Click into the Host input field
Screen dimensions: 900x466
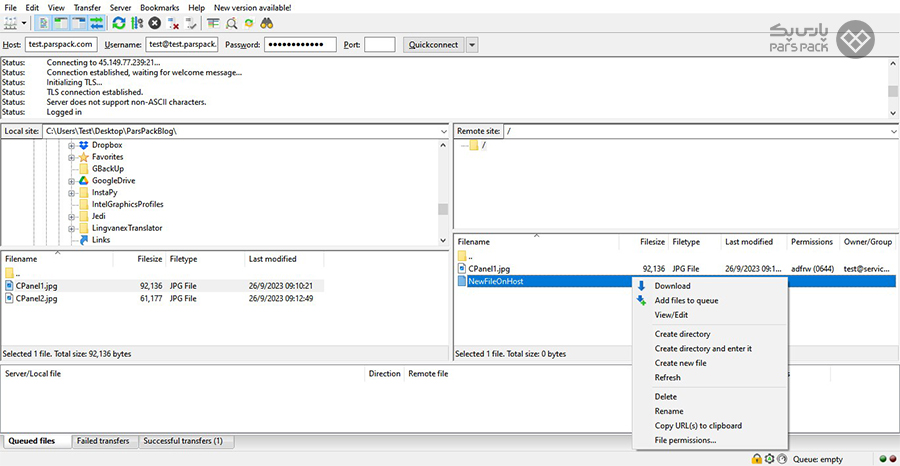[x=61, y=45]
